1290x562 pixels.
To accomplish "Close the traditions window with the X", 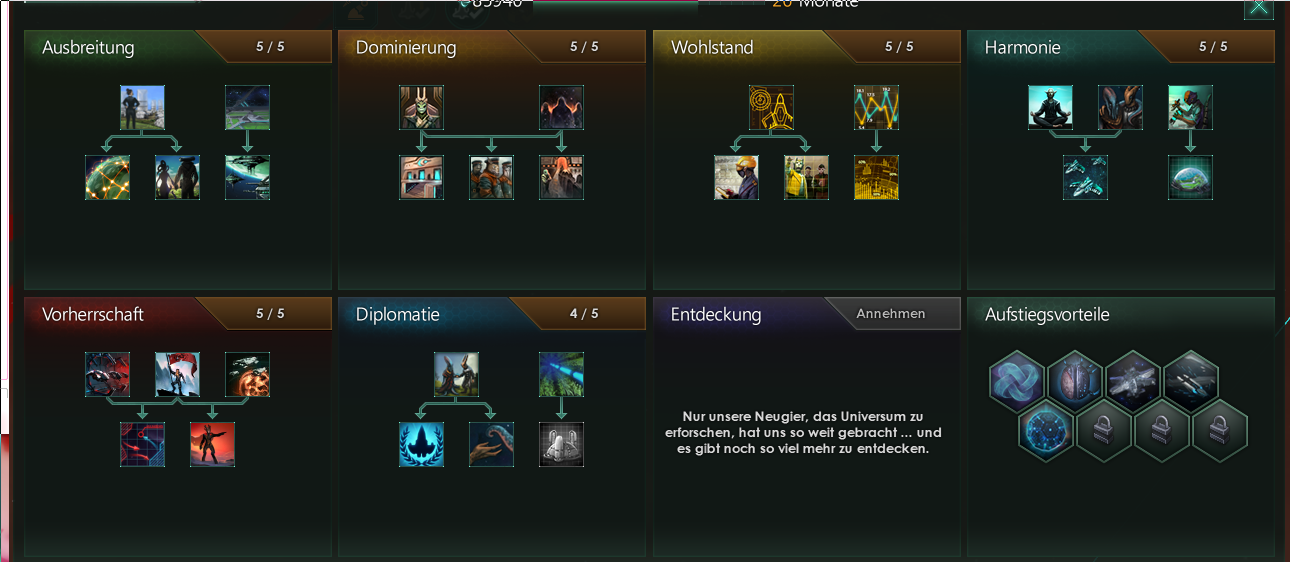I will coord(1259,7).
